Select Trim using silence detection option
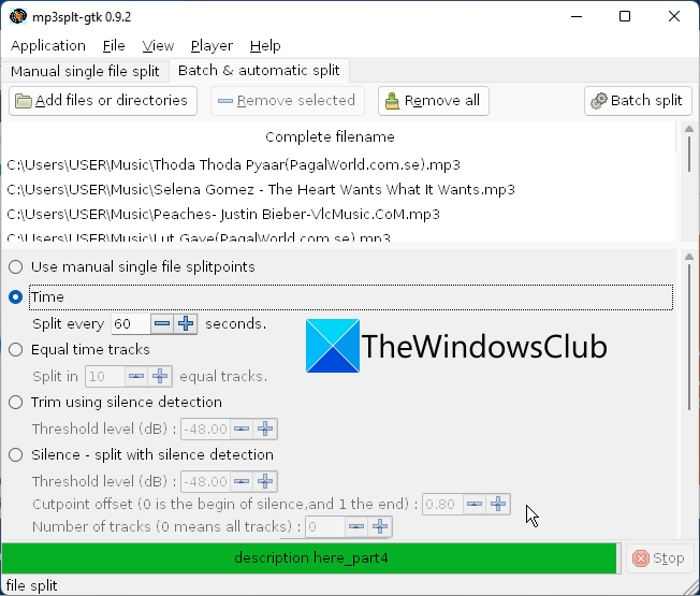 [16, 402]
